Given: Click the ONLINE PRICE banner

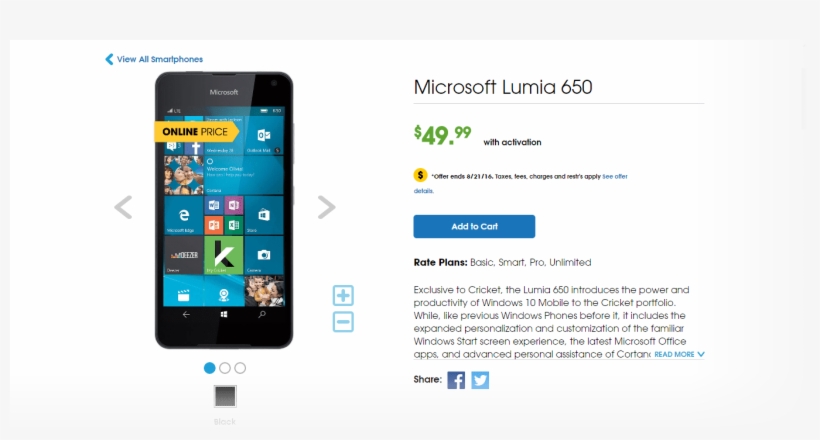Looking at the screenshot, I should (x=197, y=132).
